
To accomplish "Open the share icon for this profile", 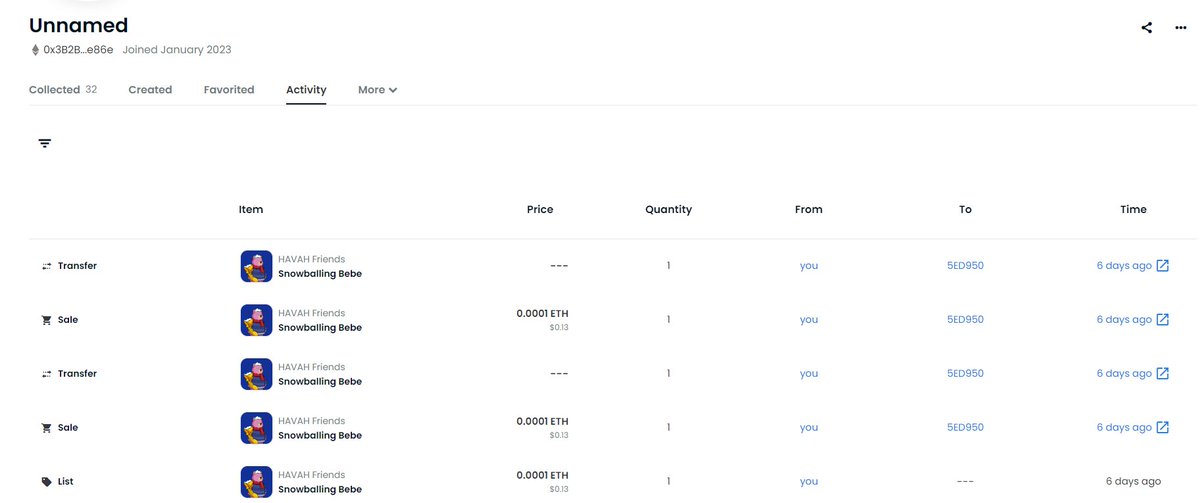I will coord(1147,28).
